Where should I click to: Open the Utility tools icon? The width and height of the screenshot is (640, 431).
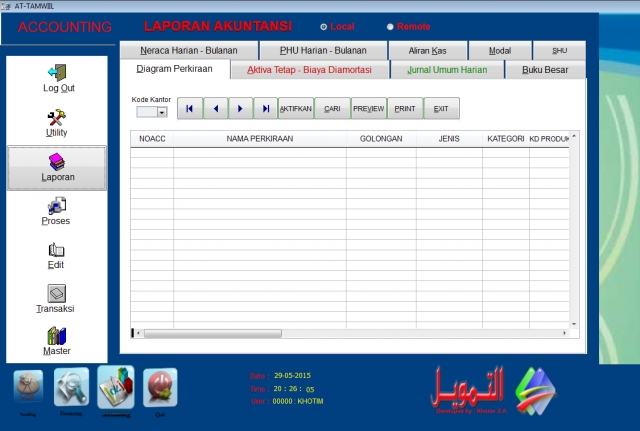(57, 118)
